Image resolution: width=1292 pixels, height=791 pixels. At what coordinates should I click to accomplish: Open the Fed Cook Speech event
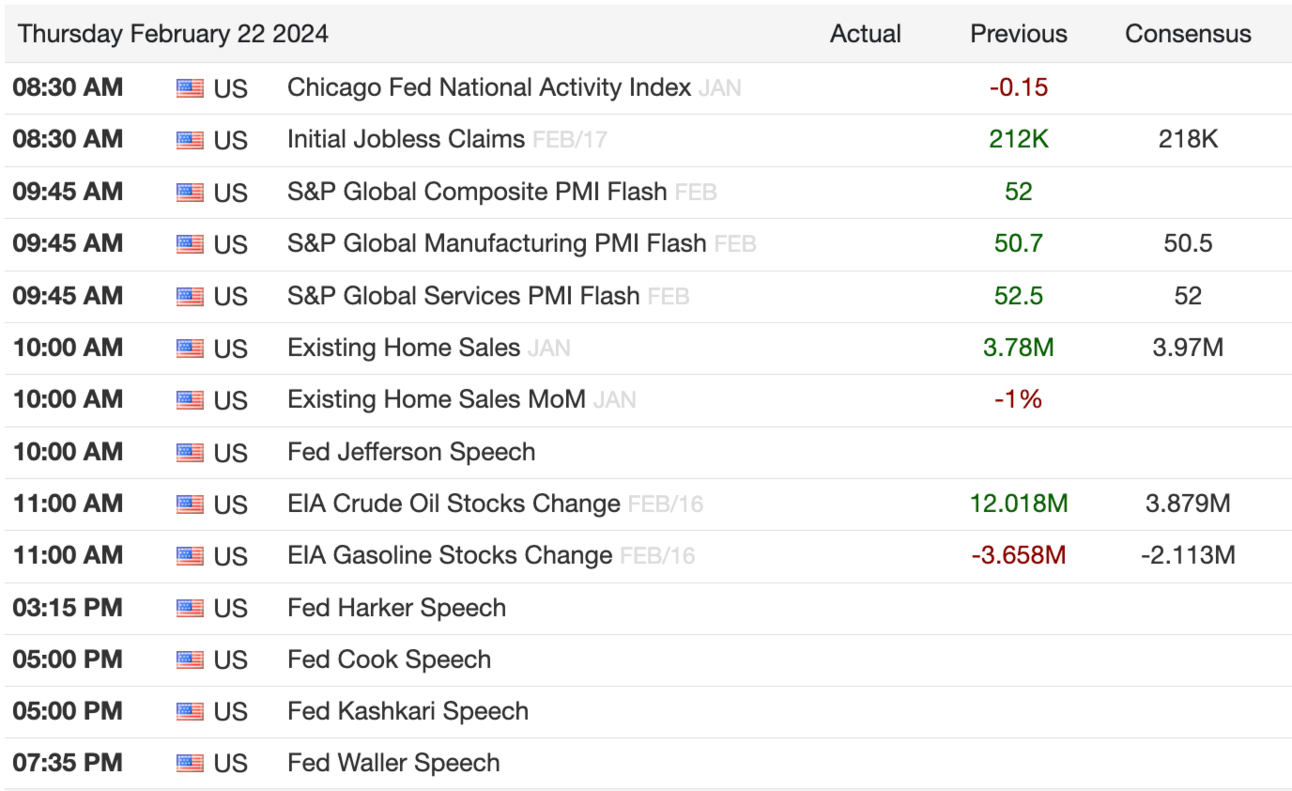[x=389, y=660]
